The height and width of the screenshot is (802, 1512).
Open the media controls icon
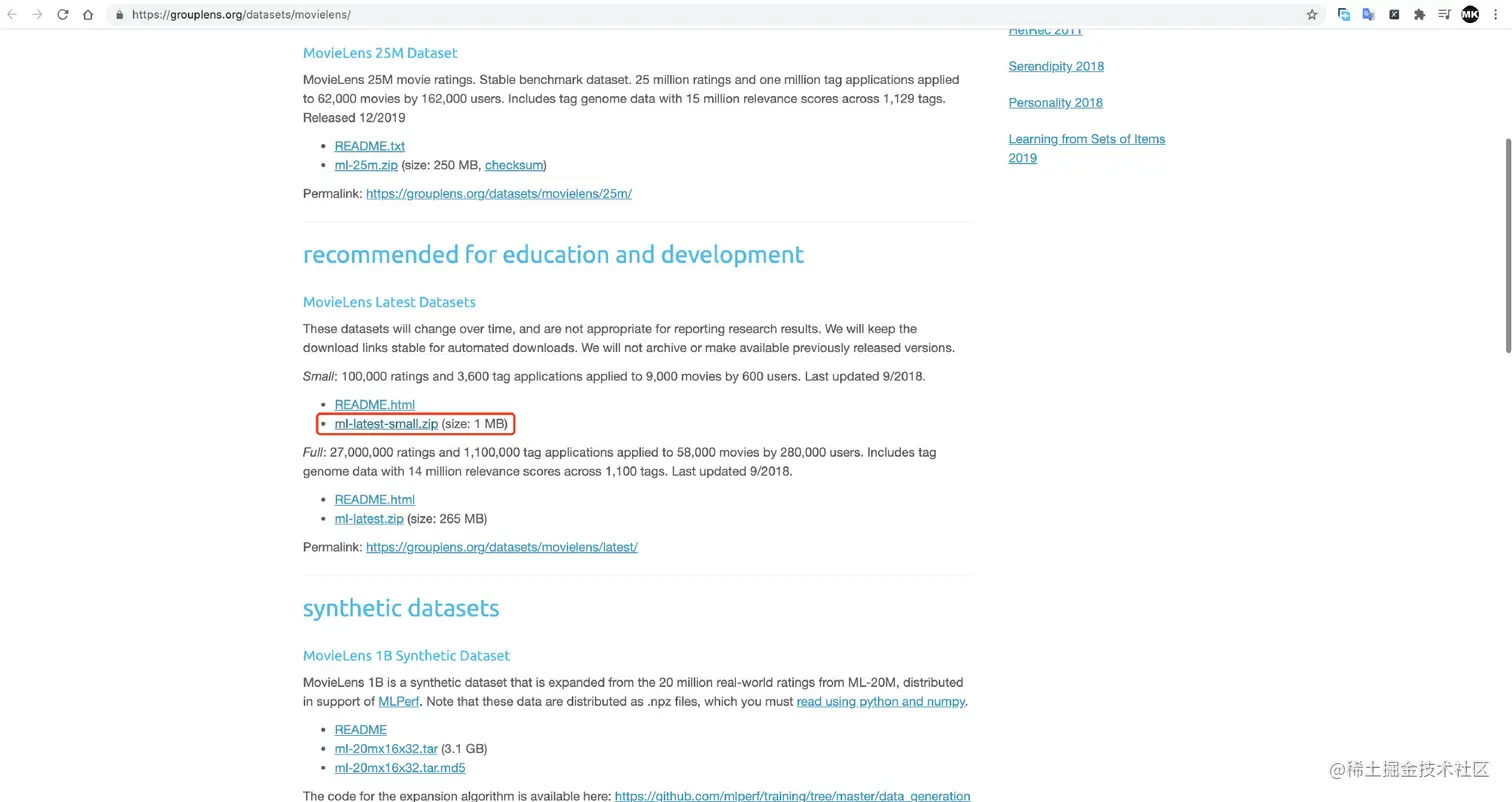coord(1444,15)
